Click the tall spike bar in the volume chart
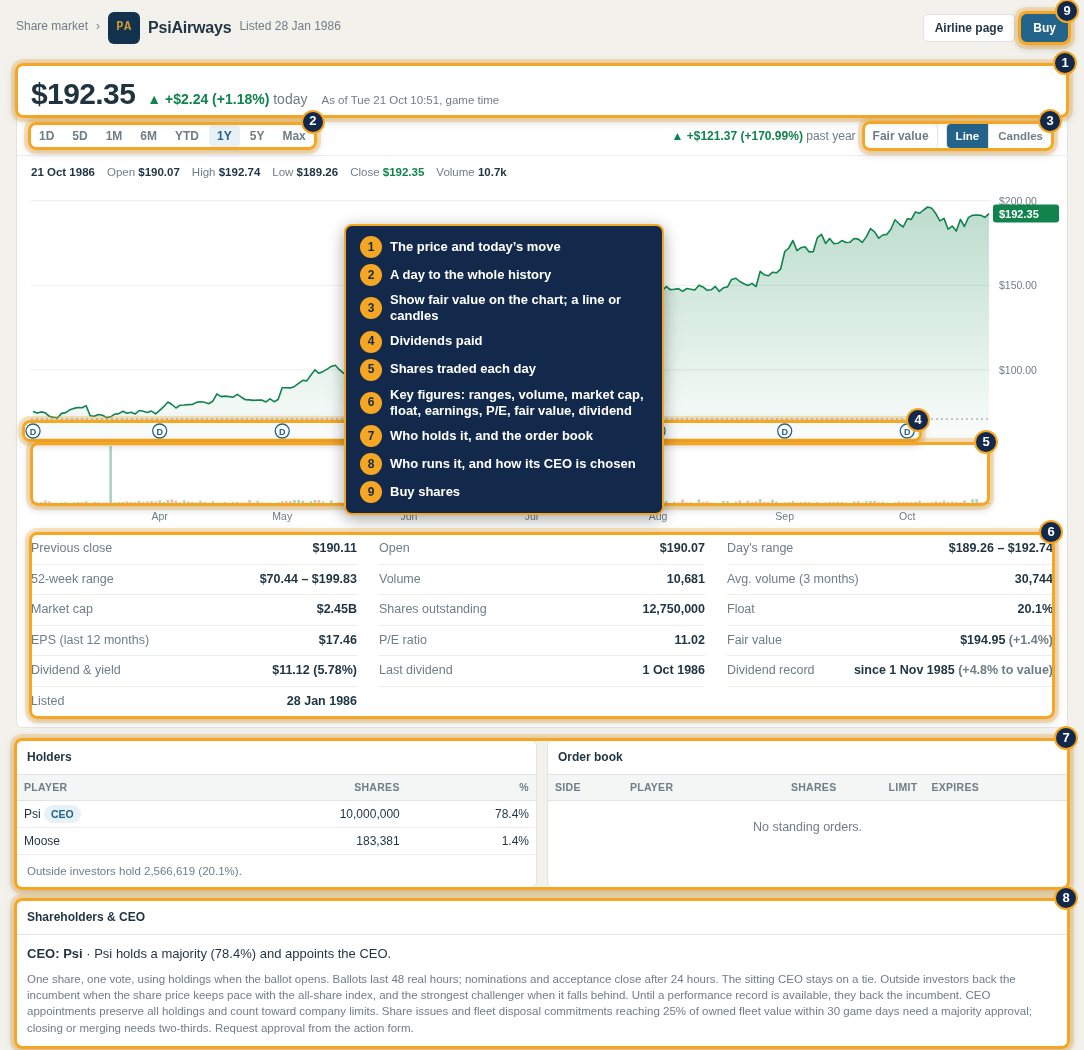 (x=111, y=474)
